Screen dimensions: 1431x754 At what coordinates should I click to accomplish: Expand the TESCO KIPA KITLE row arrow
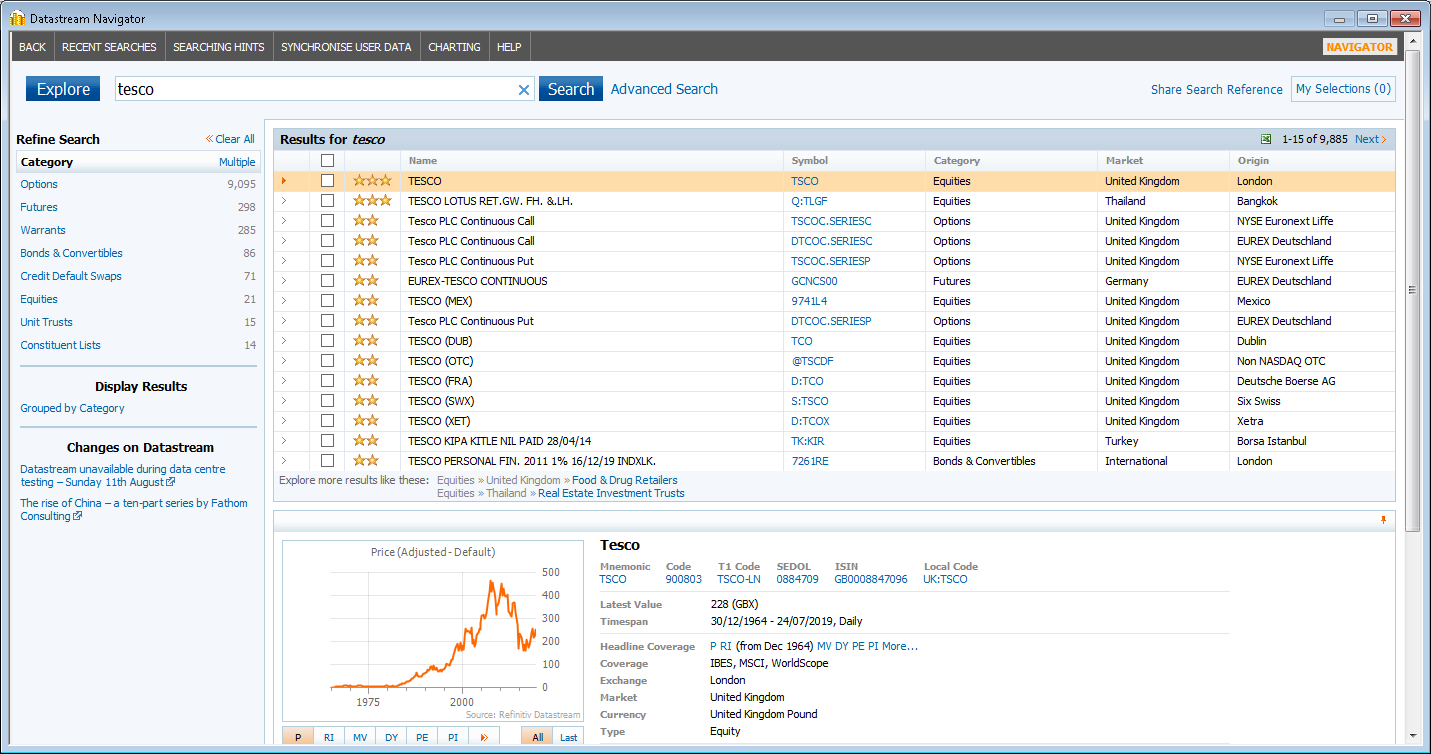(284, 441)
